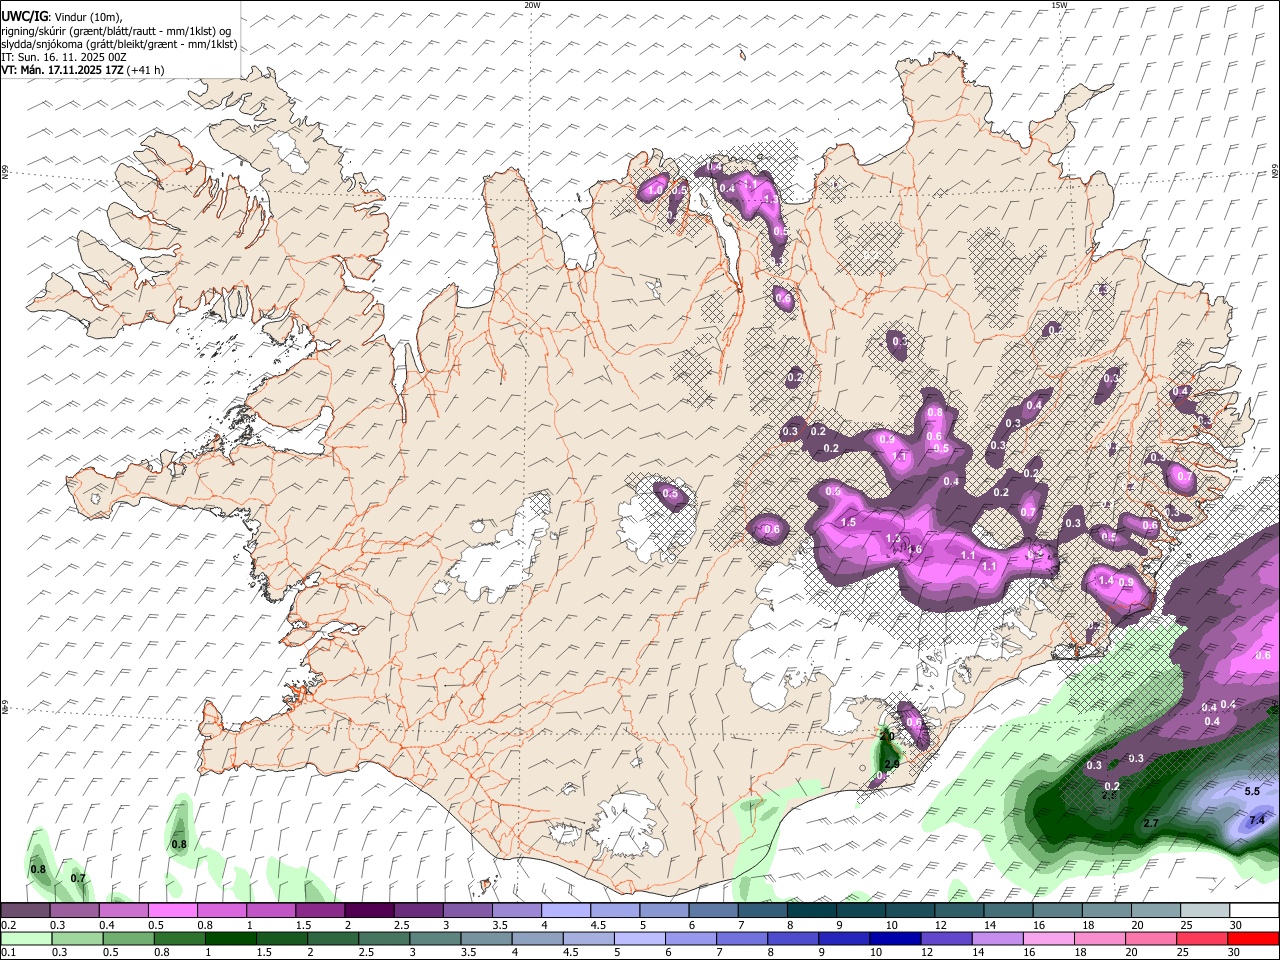
Task: Click the 30 label on the lower legend
Action: pos(1236,953)
